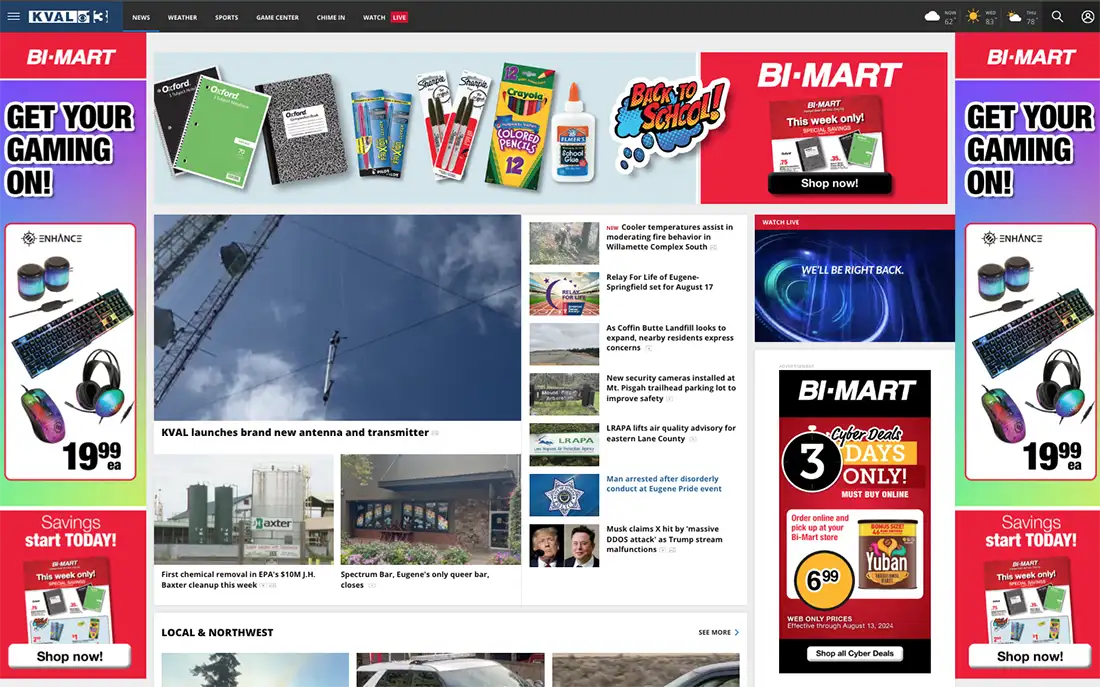Open the search magnifier icon
The height and width of the screenshot is (687, 1100).
[1057, 16]
